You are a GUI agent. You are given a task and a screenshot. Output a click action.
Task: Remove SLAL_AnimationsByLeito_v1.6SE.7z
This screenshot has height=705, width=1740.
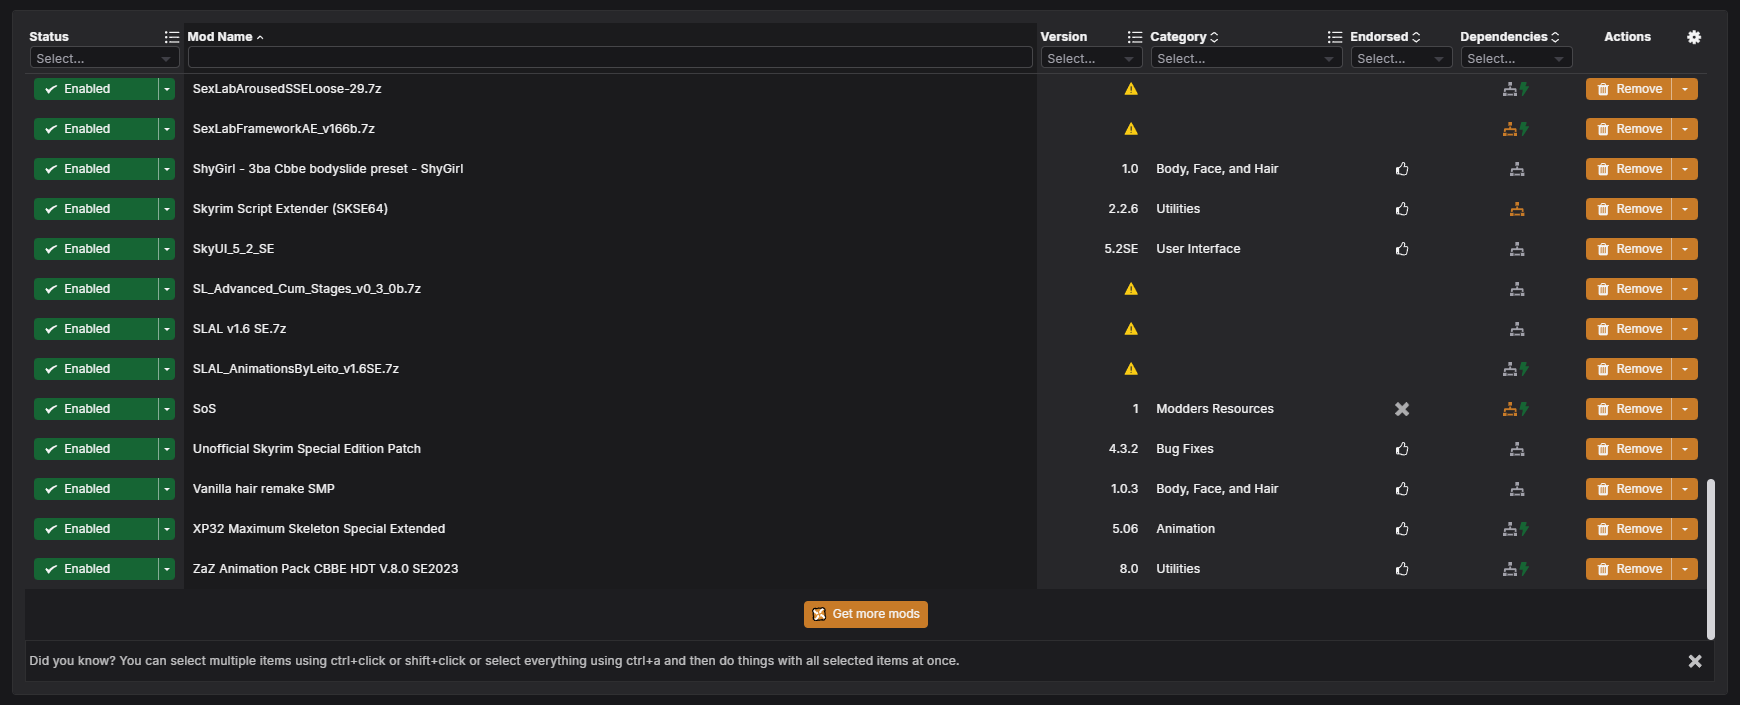1629,369
